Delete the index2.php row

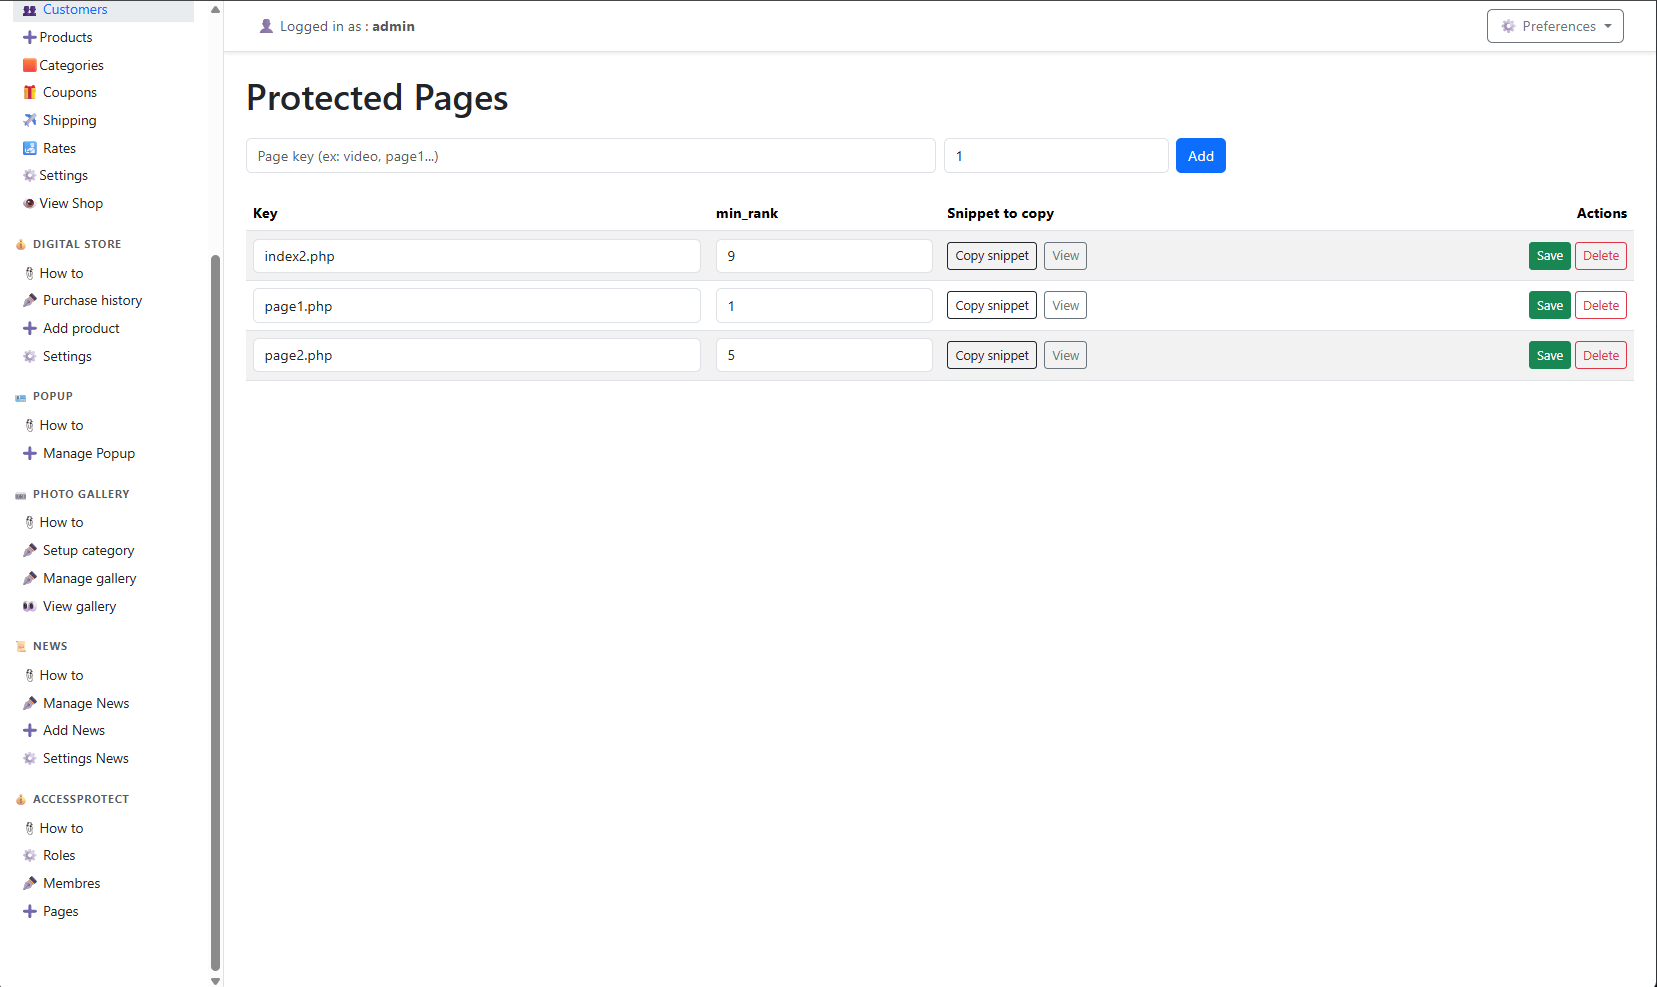(1601, 256)
